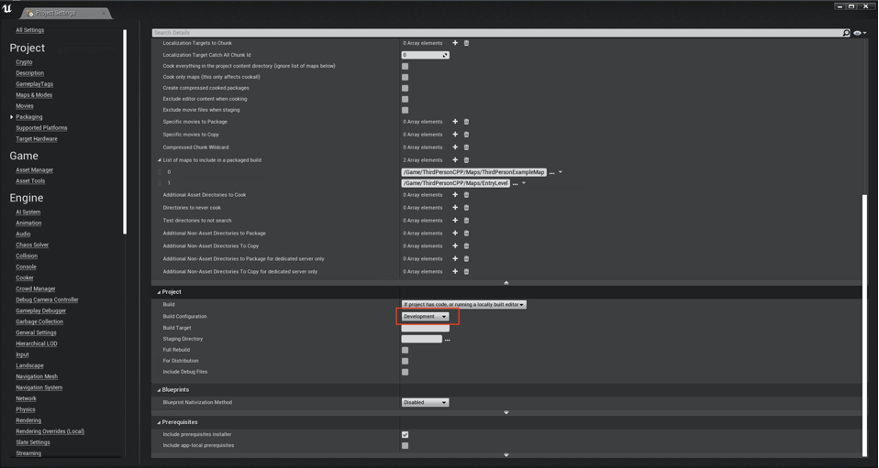Open Maps & Modes settings
The image size is (879, 468).
point(34,95)
